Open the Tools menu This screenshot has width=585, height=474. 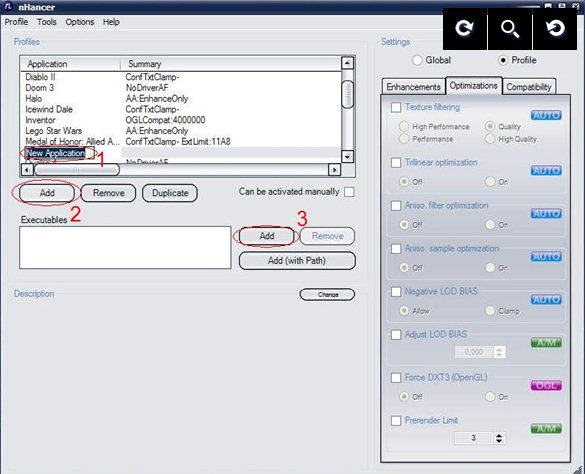click(47, 22)
